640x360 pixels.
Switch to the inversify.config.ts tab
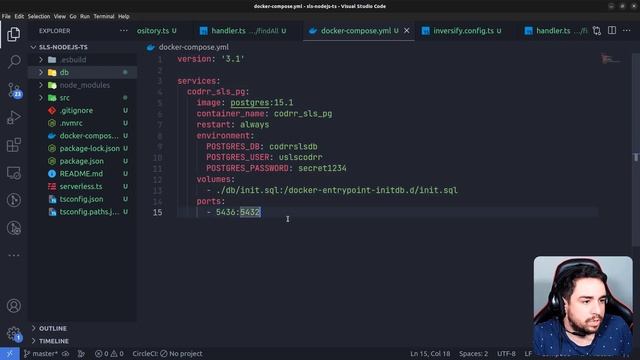(463, 31)
